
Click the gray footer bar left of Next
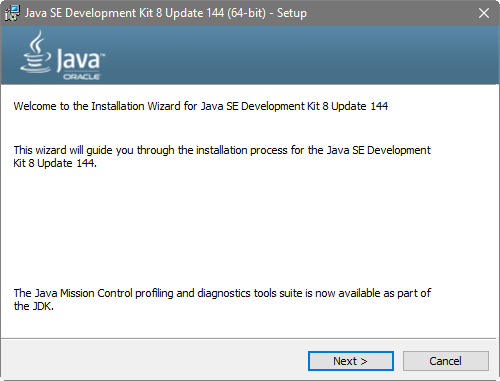click(153, 361)
